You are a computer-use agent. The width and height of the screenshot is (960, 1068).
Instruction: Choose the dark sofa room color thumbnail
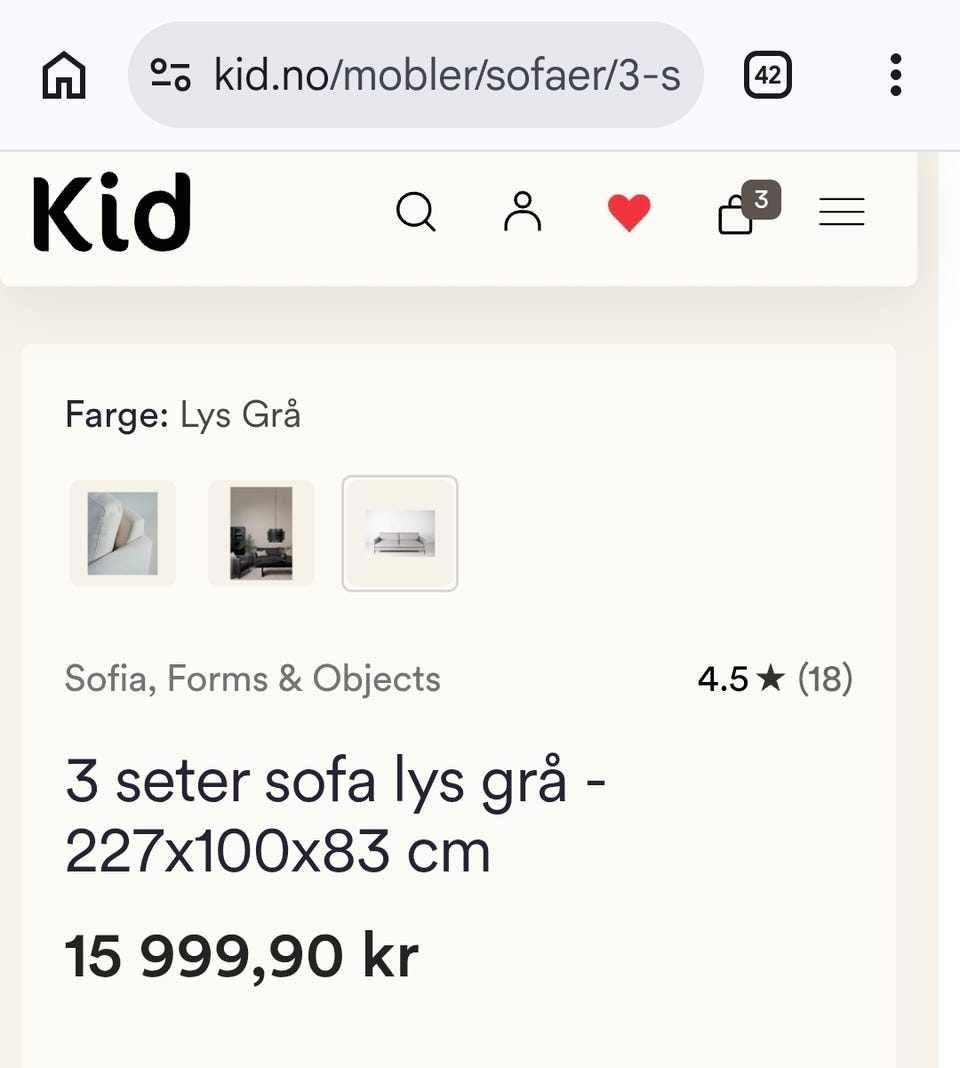261,533
